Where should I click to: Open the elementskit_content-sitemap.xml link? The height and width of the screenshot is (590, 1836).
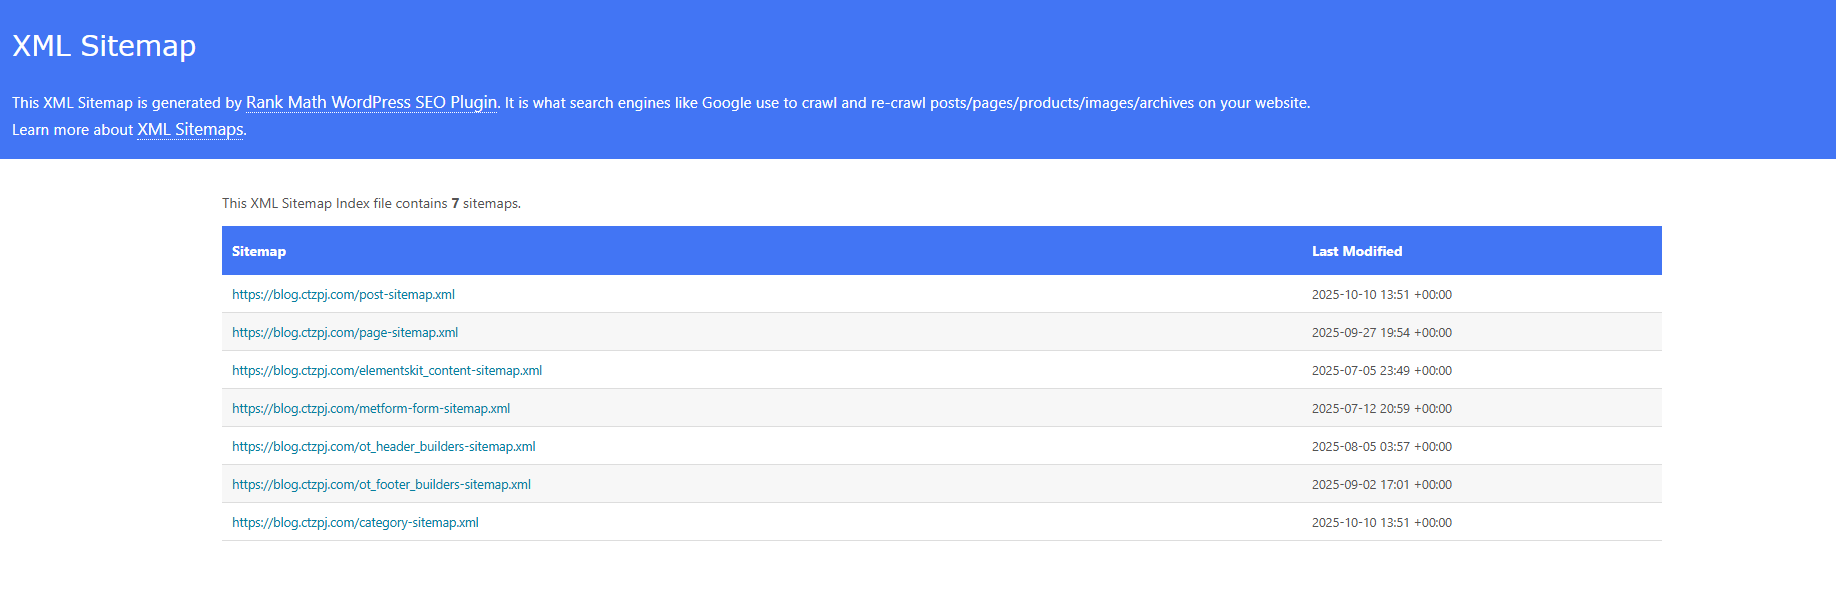[387, 371]
